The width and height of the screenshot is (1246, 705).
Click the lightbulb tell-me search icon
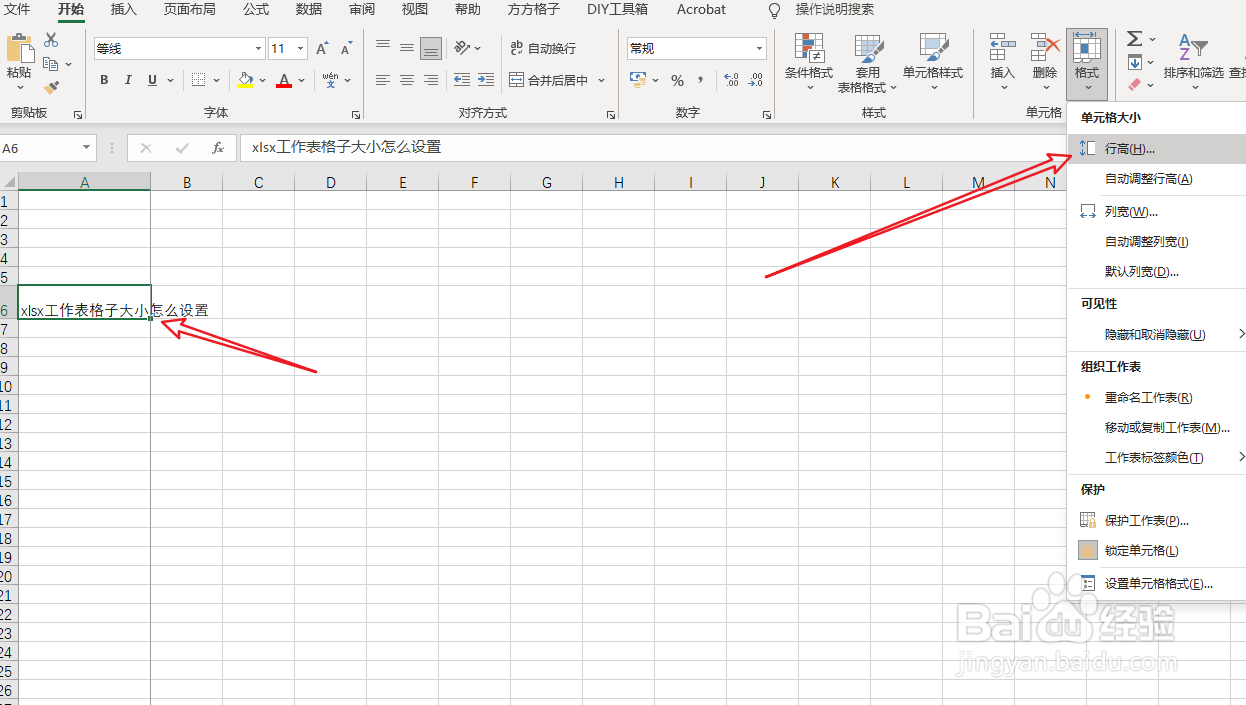774,10
